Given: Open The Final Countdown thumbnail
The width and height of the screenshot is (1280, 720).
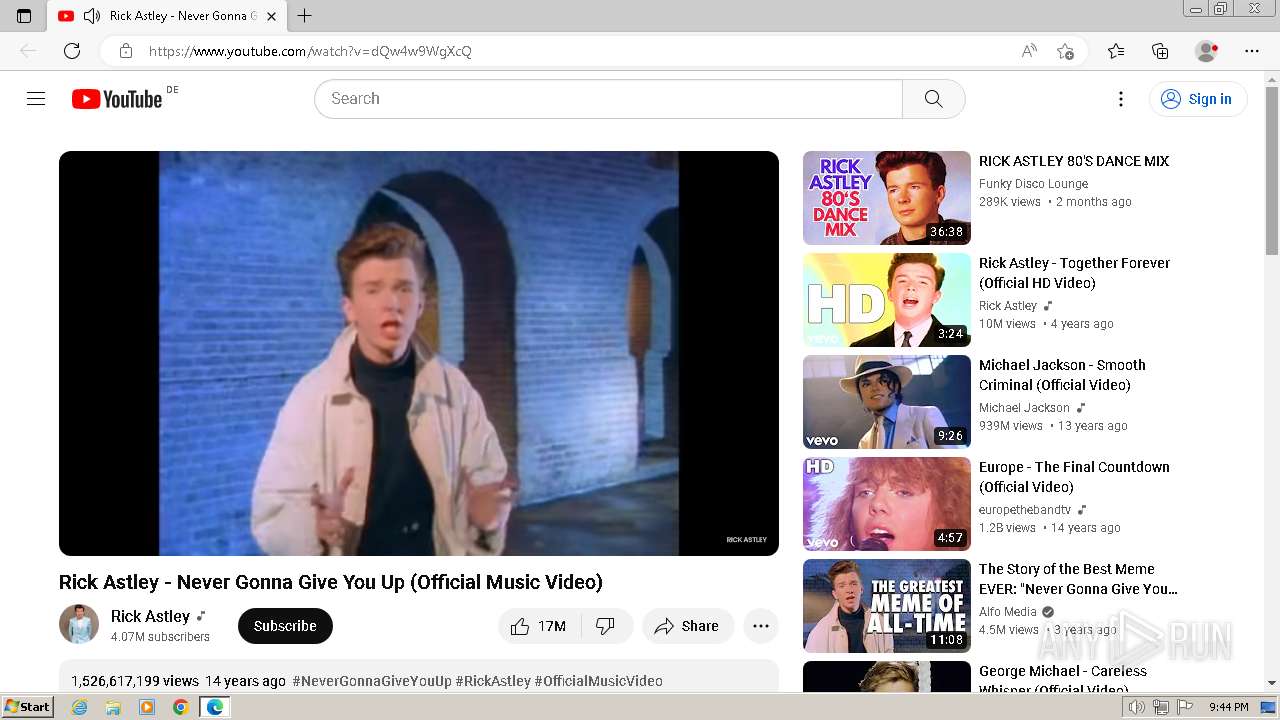Looking at the screenshot, I should (x=887, y=504).
